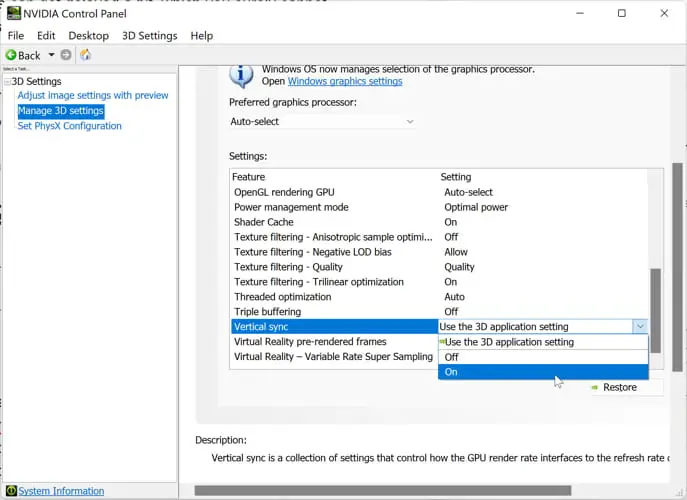Image resolution: width=687 pixels, height=500 pixels.
Task: Select the Shader Cache feature row
Action: [439, 222]
